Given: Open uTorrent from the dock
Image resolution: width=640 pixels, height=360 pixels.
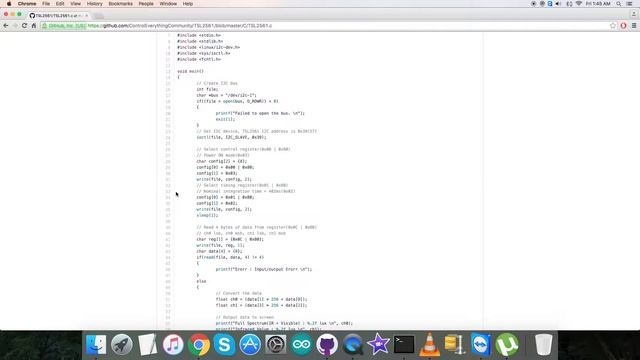Looking at the screenshot, I should (x=507, y=344).
